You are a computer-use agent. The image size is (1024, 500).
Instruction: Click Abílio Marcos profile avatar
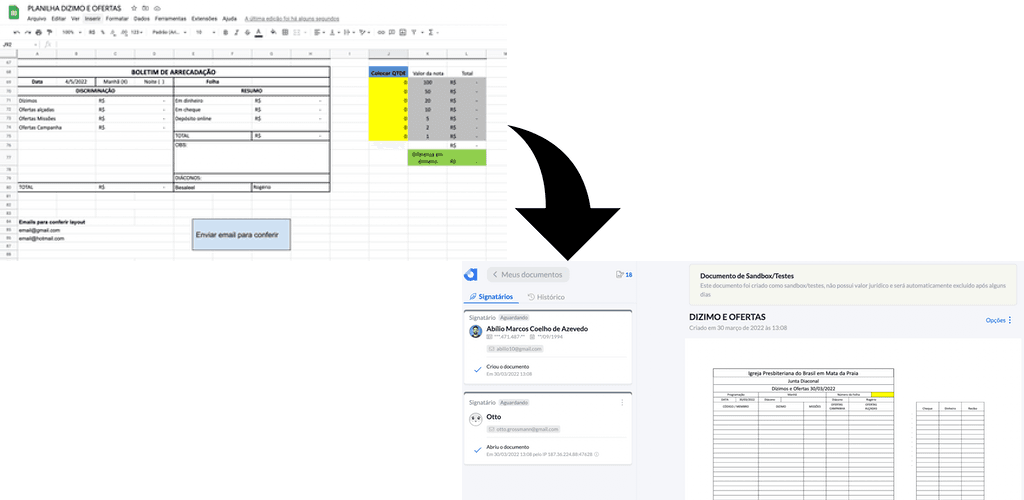coord(475,332)
